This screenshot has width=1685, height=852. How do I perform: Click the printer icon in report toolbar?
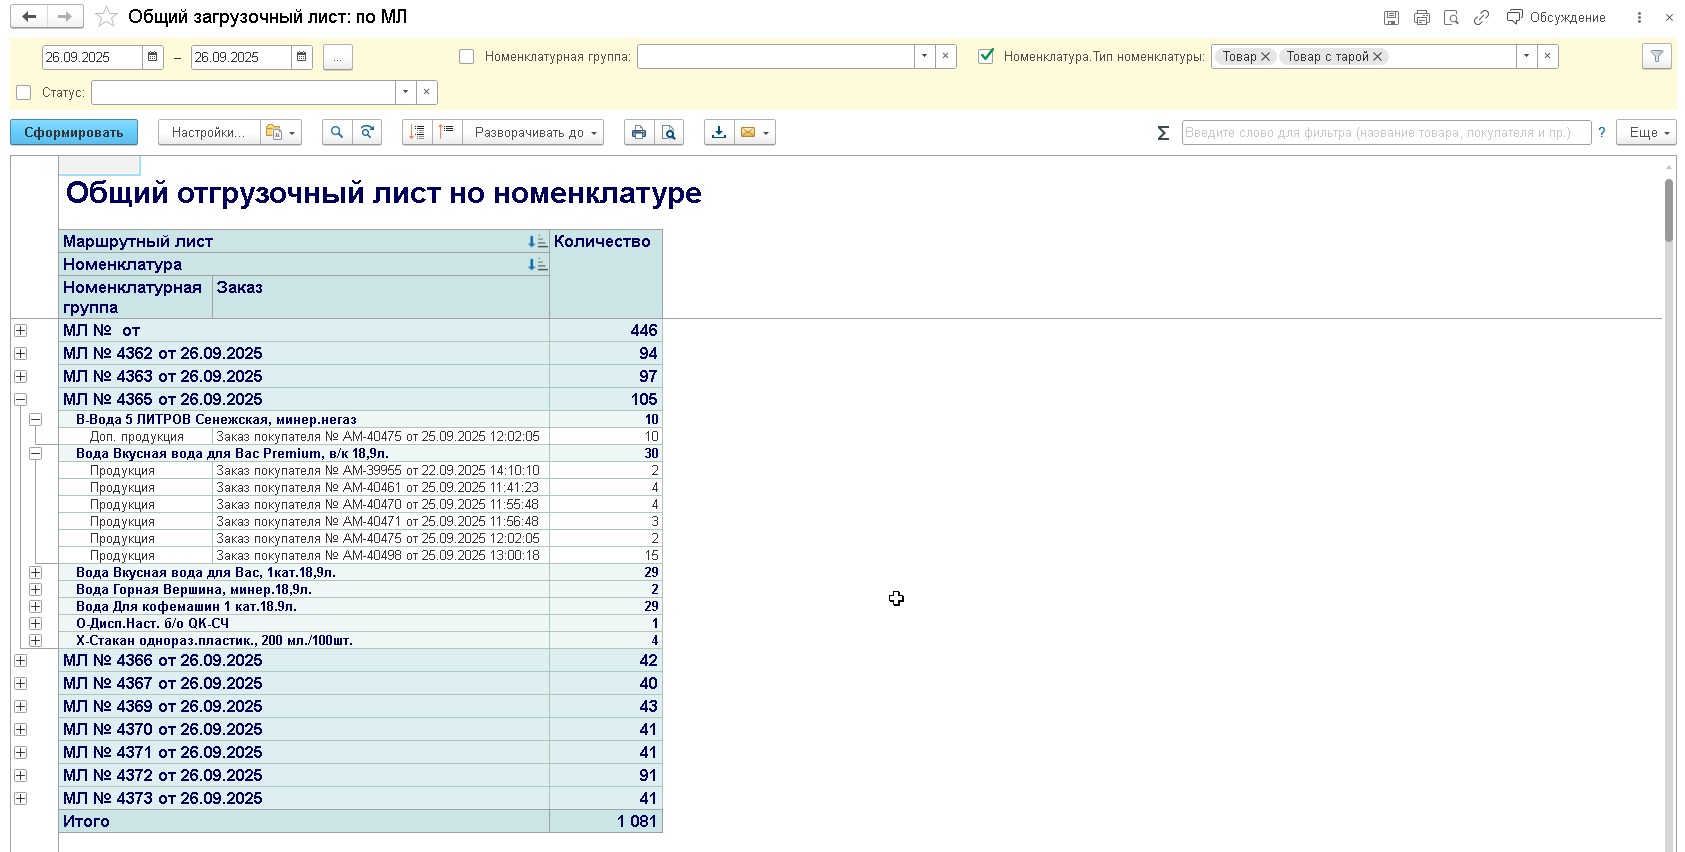click(639, 132)
